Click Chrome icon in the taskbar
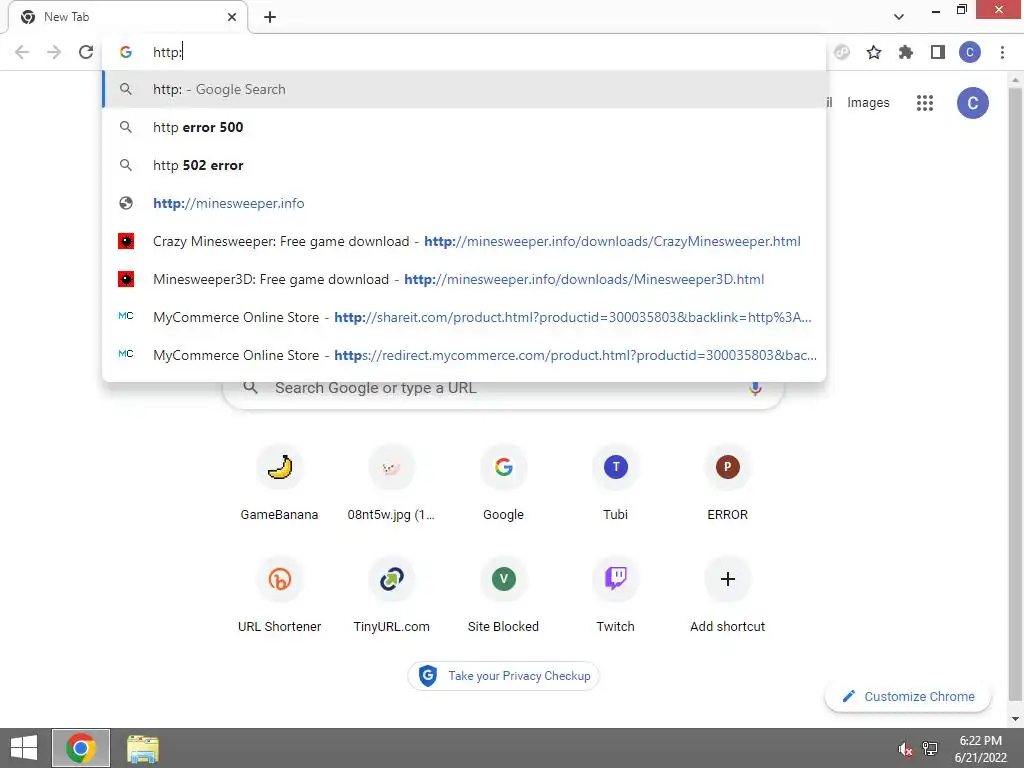The height and width of the screenshot is (768, 1024). (x=80, y=748)
